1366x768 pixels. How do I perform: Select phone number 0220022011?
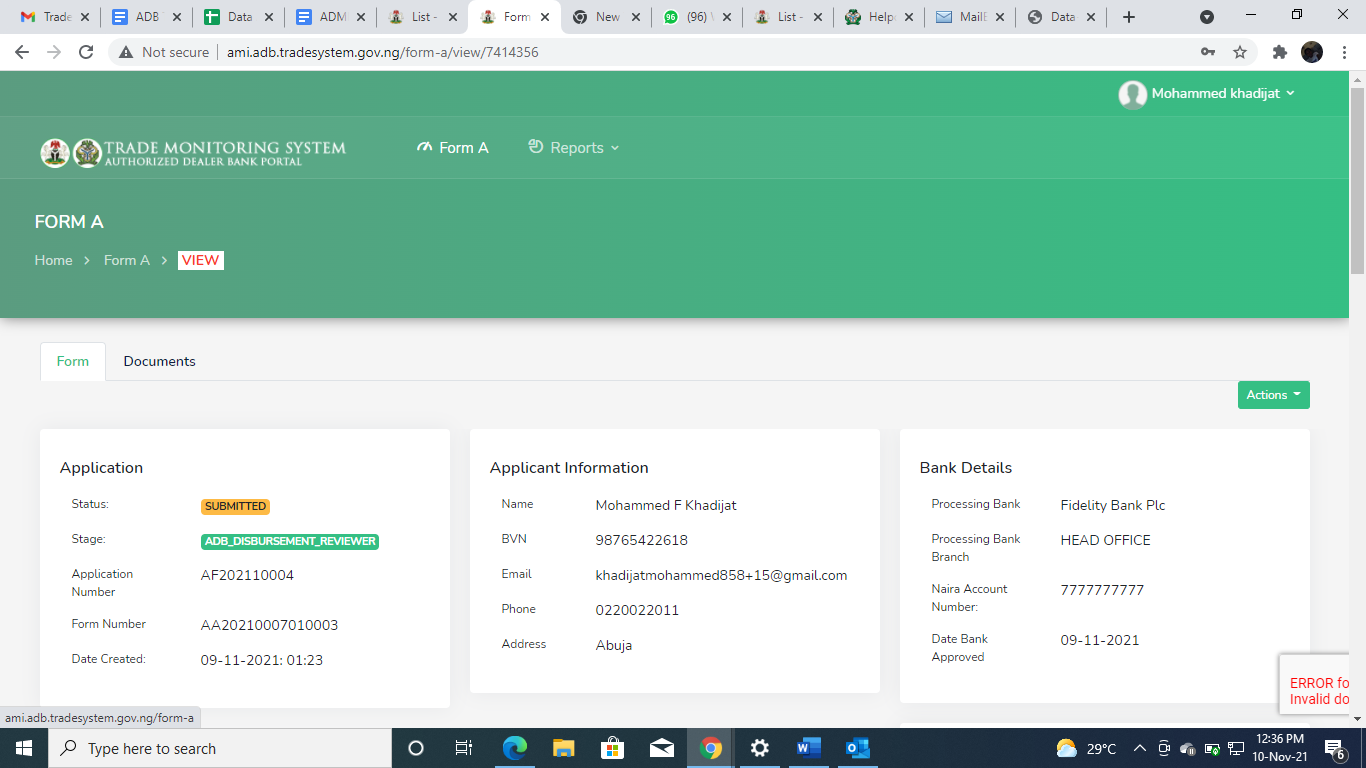(637, 610)
